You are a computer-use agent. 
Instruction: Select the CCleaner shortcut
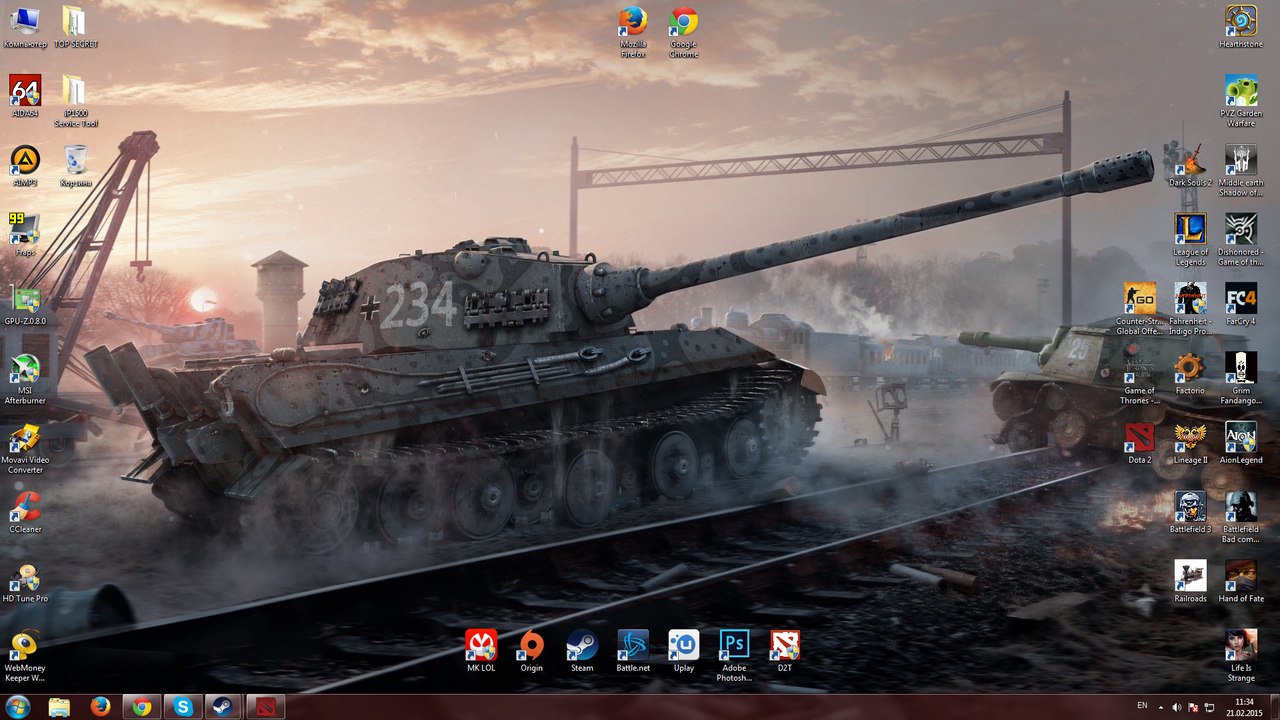tap(24, 513)
